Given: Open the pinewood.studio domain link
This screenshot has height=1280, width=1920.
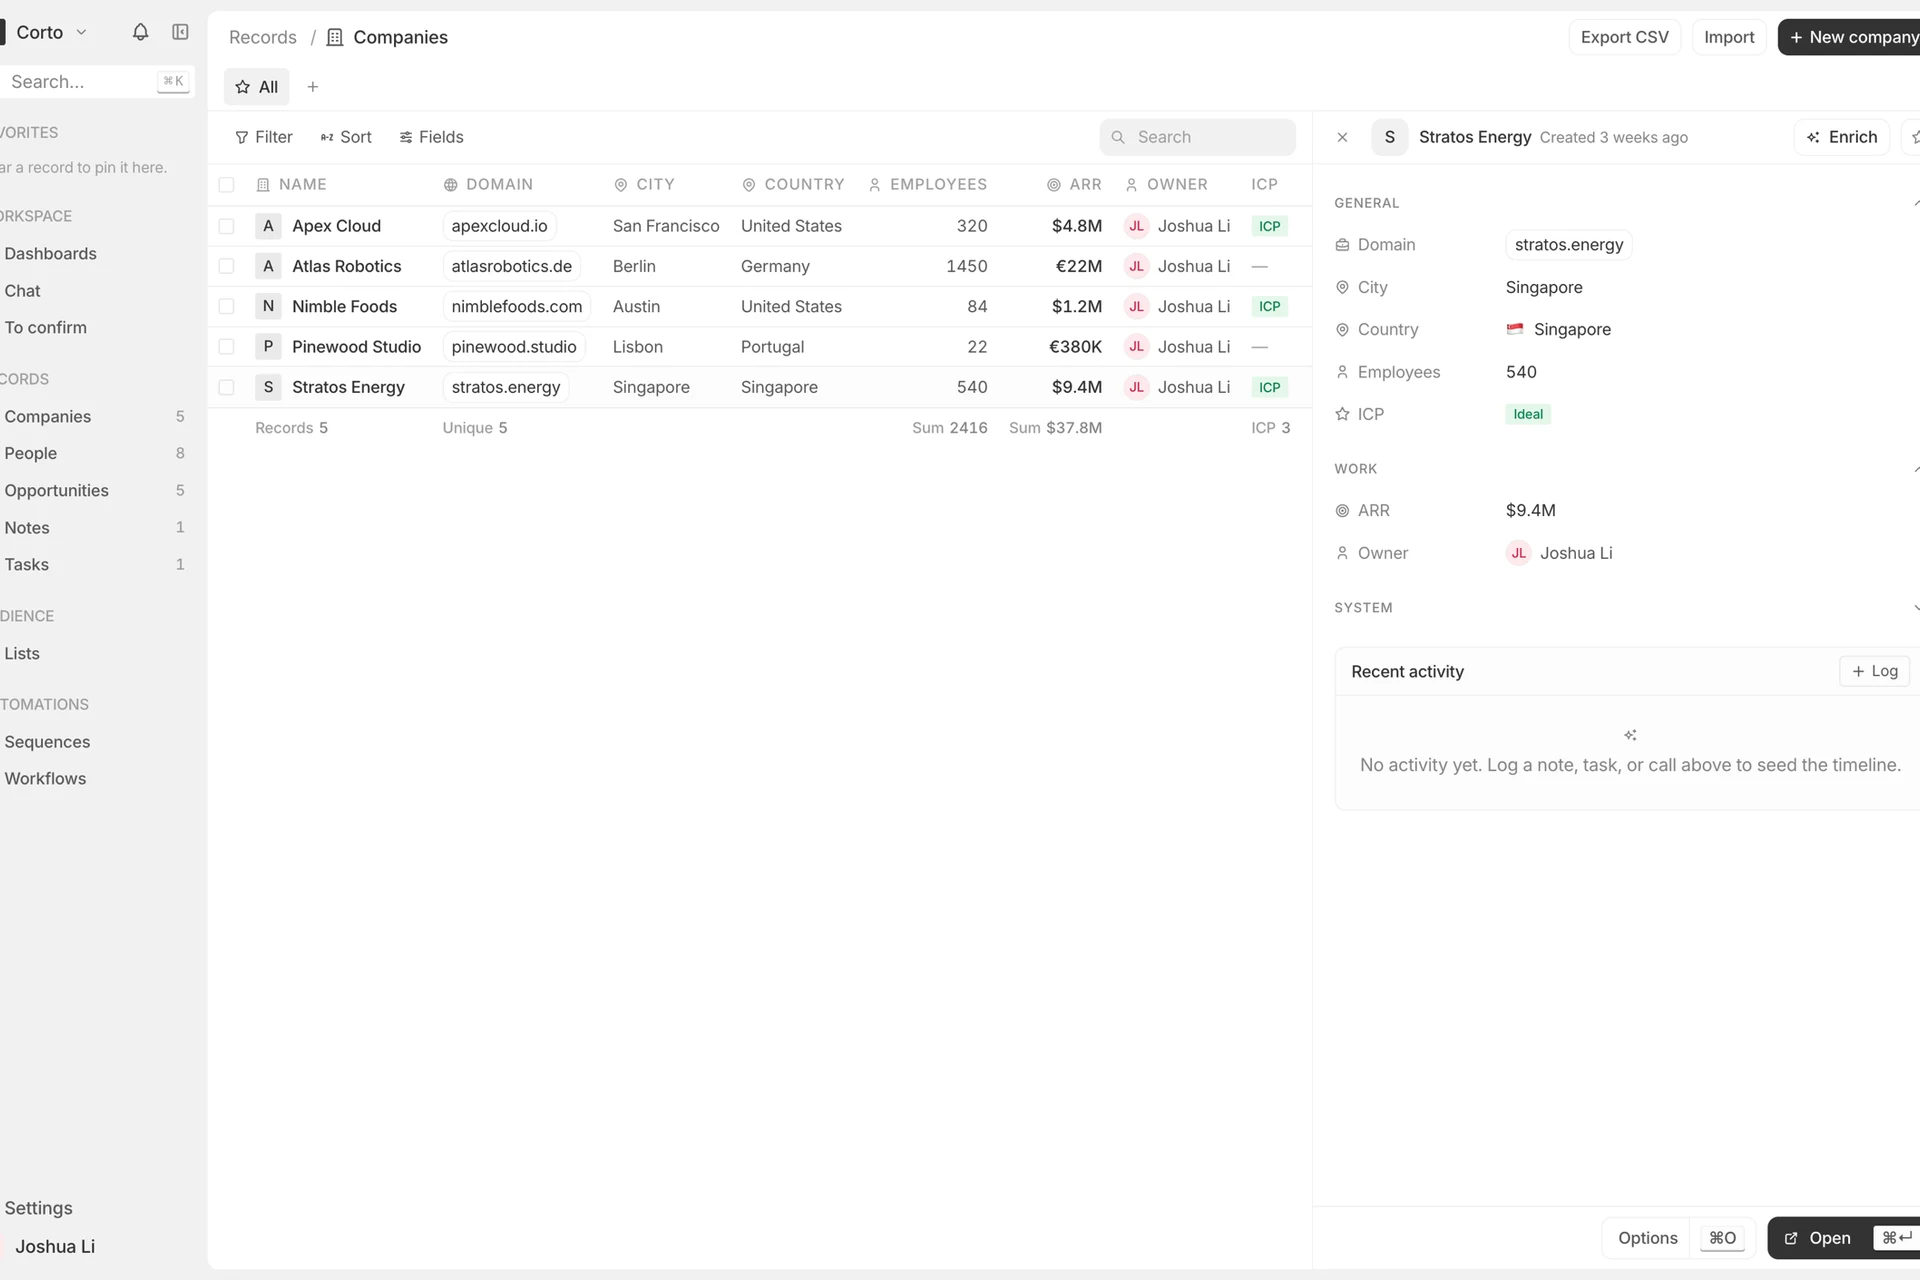Looking at the screenshot, I should tap(513, 347).
